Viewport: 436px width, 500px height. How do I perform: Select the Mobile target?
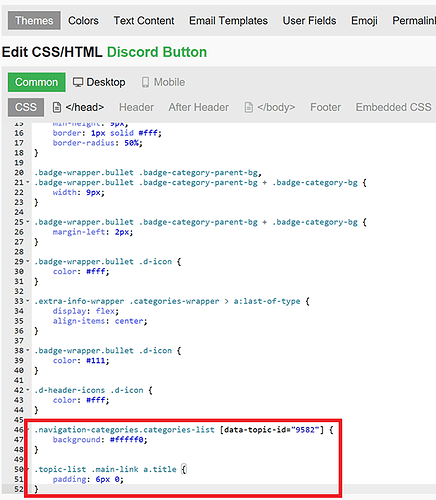pyautogui.click(x=163, y=82)
